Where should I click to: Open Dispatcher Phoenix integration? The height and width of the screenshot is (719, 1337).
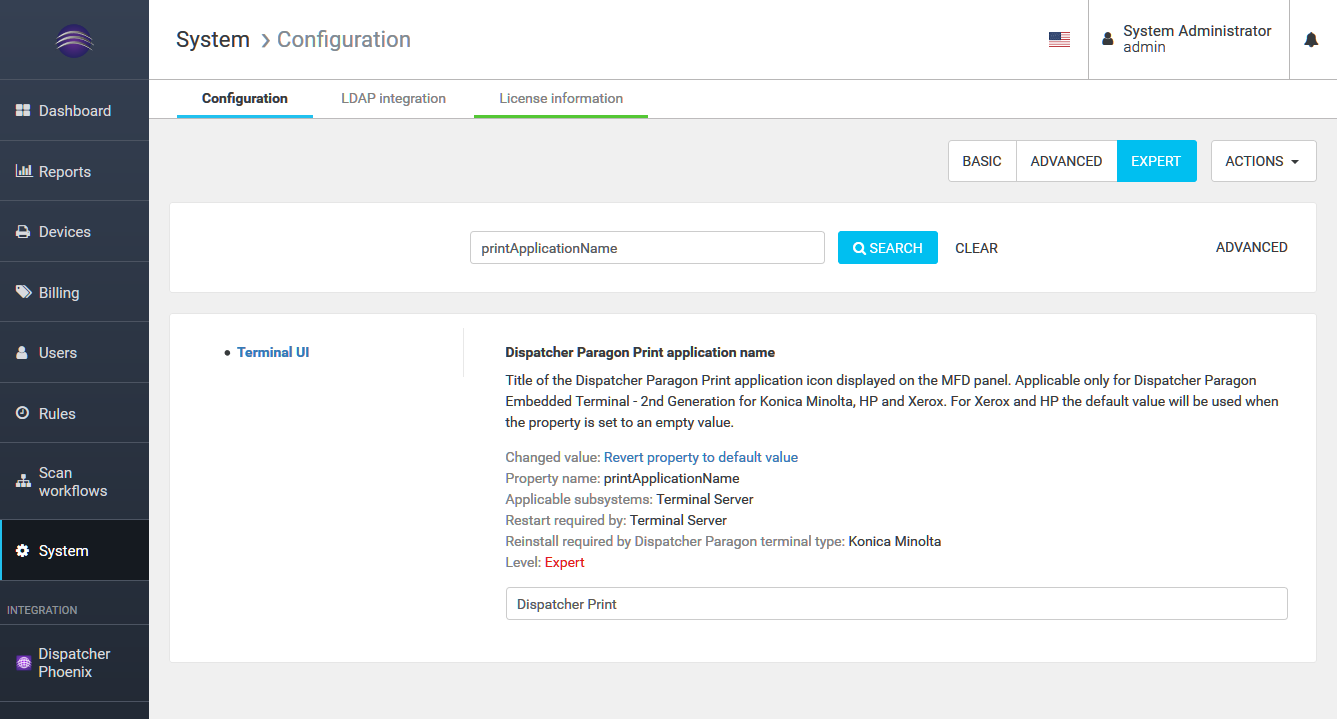(74, 663)
